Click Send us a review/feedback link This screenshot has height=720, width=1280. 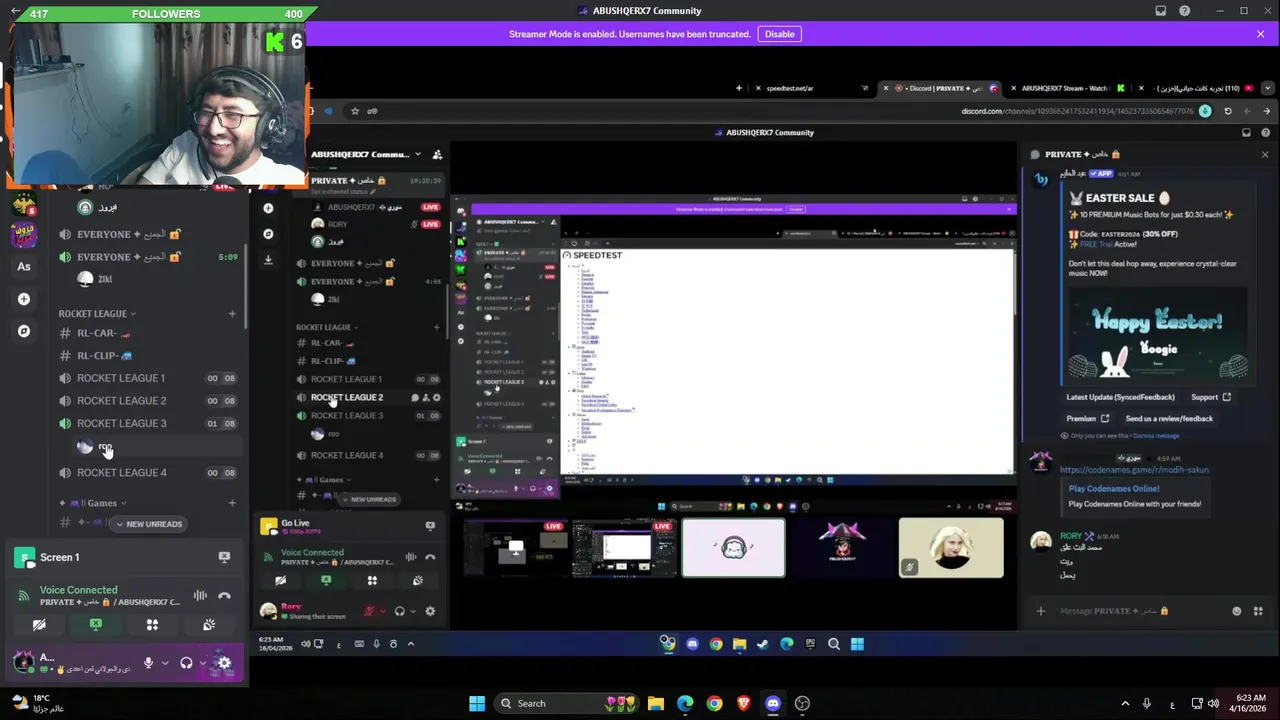coord(1169,419)
